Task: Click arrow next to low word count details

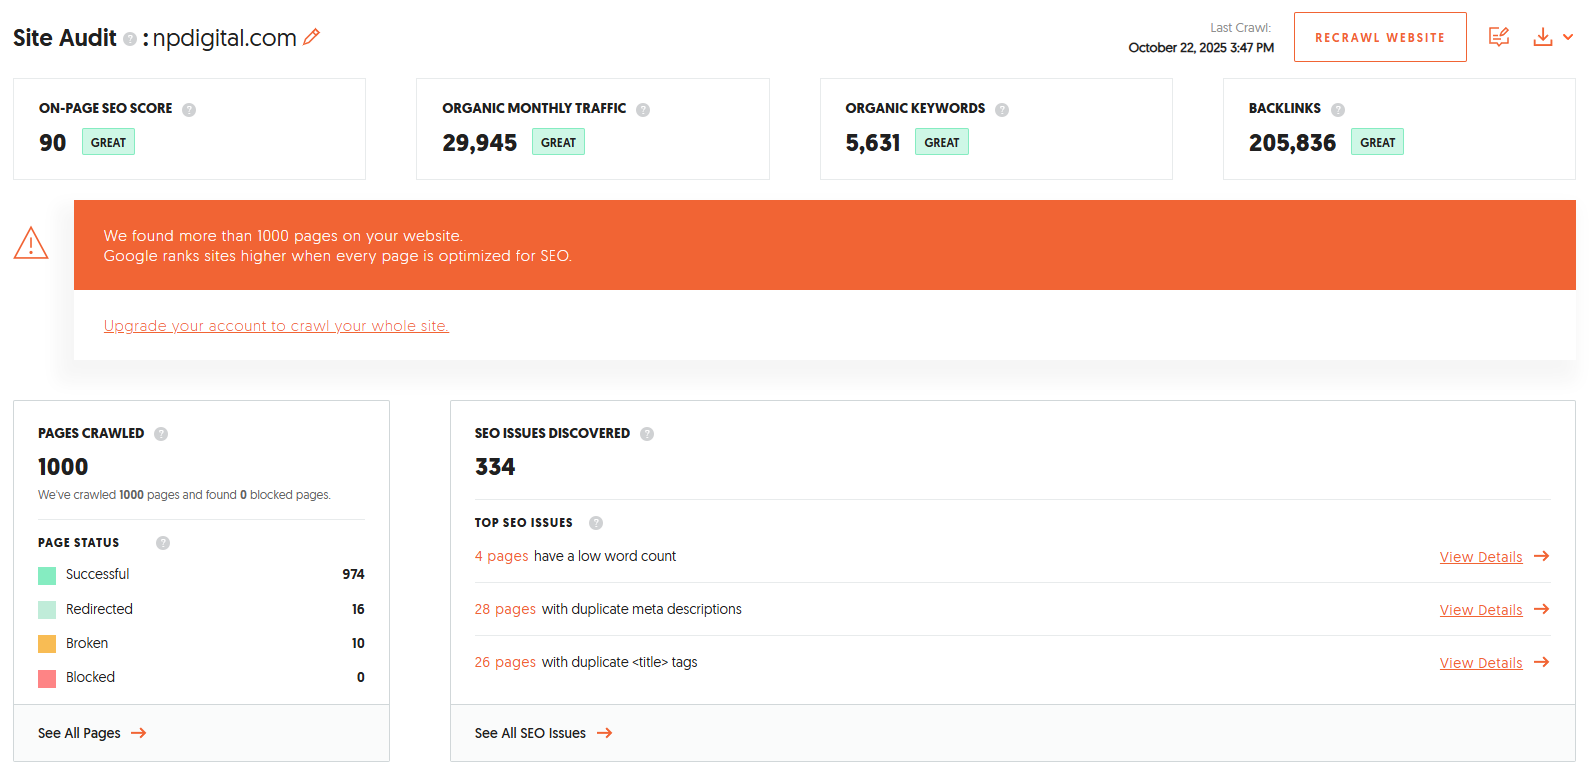Action: (1542, 556)
